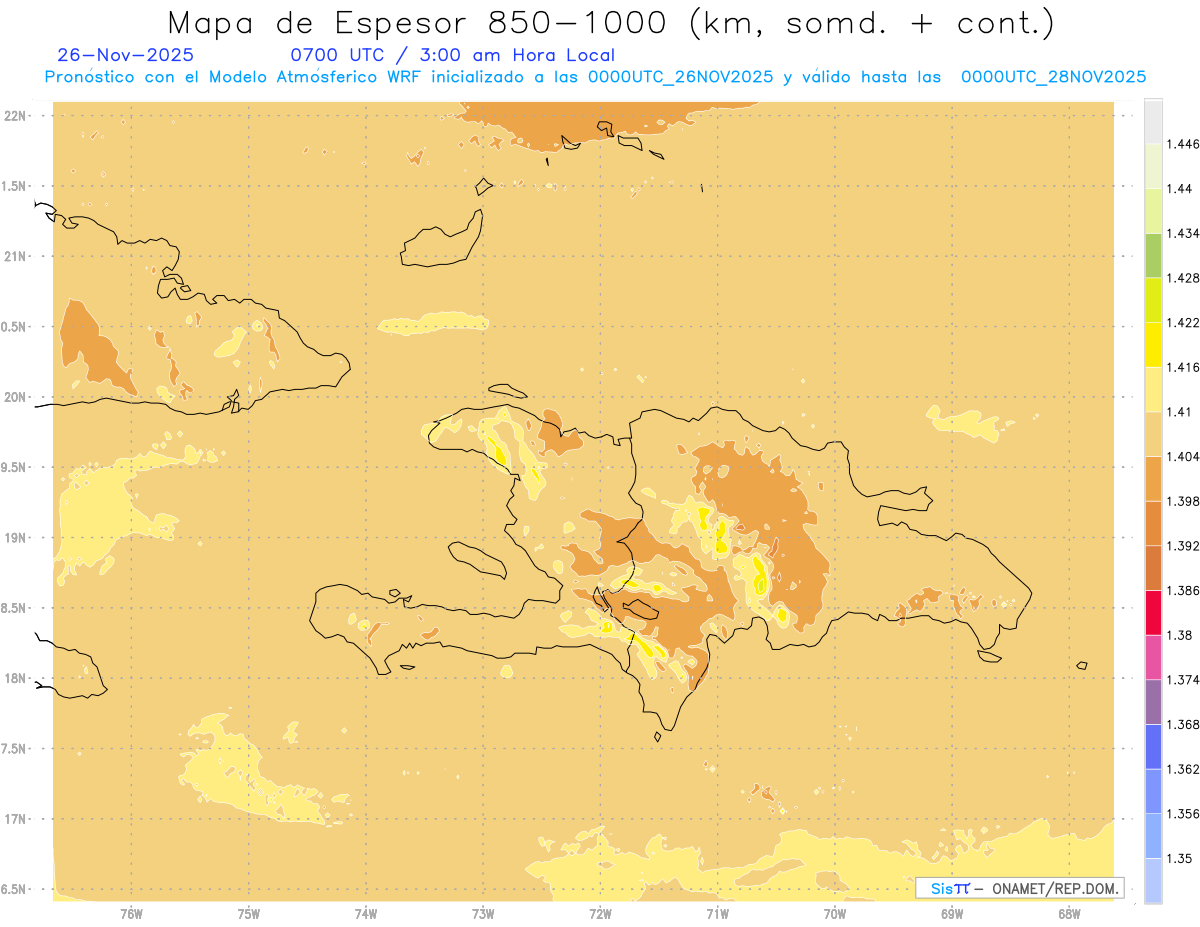Click the '1.422' colorbar value
The width and height of the screenshot is (1200, 927).
tap(1182, 322)
